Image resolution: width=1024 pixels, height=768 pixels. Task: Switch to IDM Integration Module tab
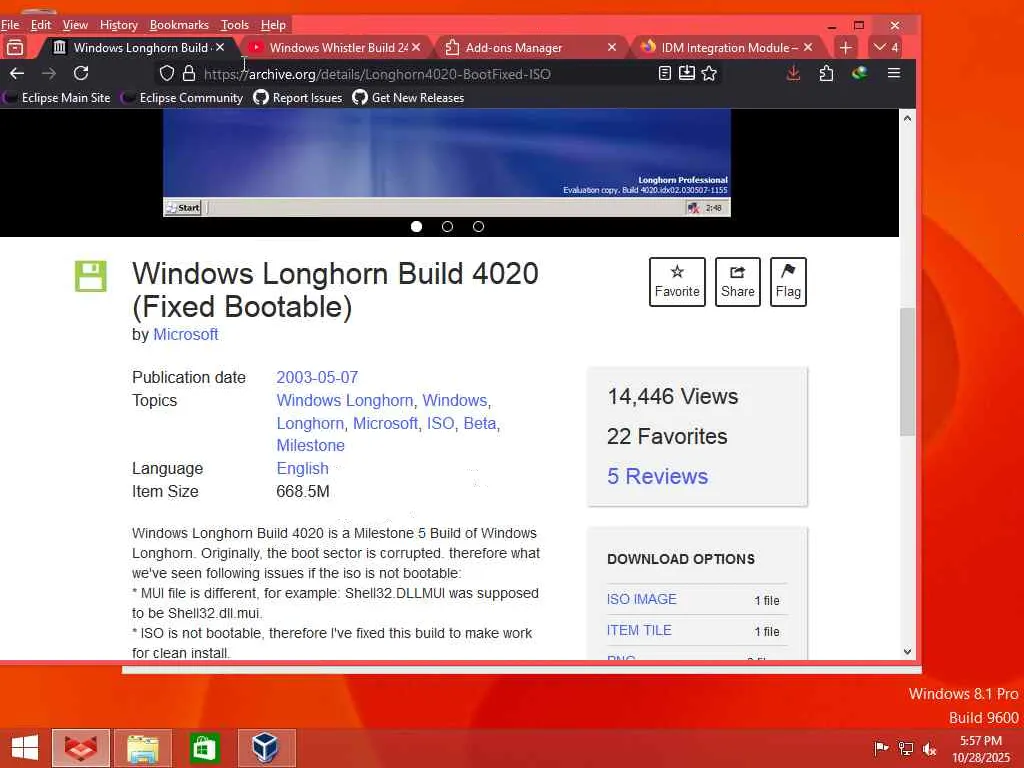click(x=725, y=48)
